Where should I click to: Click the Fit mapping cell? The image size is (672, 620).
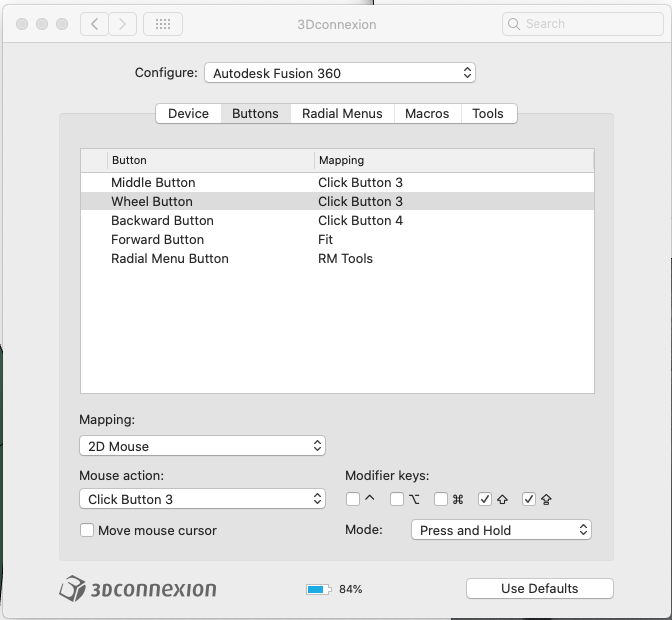point(325,240)
